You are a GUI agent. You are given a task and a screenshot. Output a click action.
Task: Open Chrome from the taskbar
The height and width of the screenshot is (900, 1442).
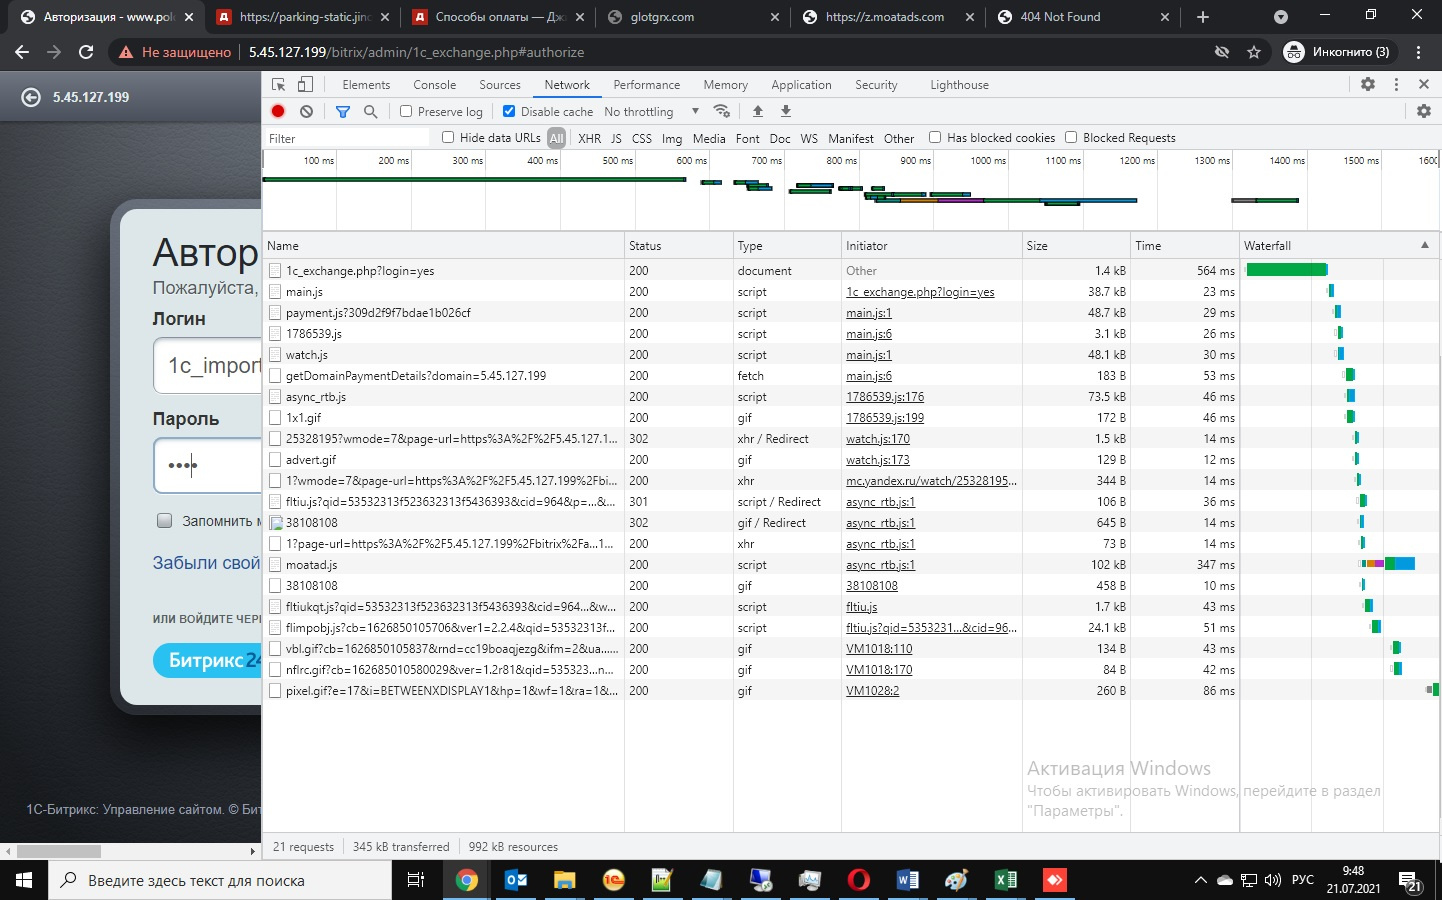(x=466, y=880)
